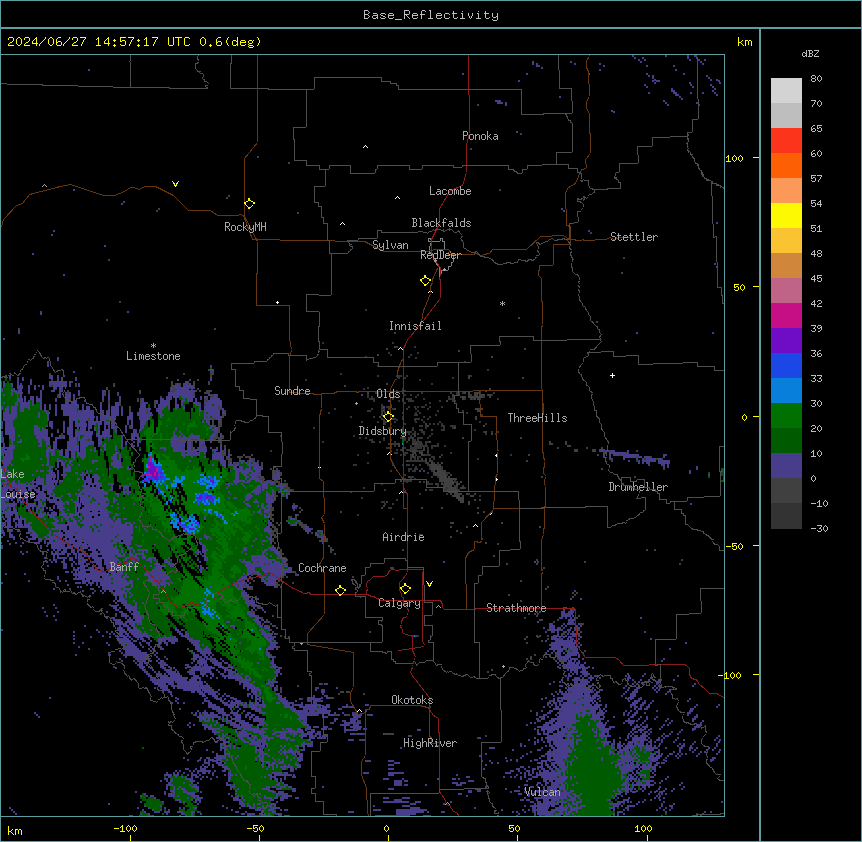Click the yellow V marker northwest of RockyMH

click(175, 184)
